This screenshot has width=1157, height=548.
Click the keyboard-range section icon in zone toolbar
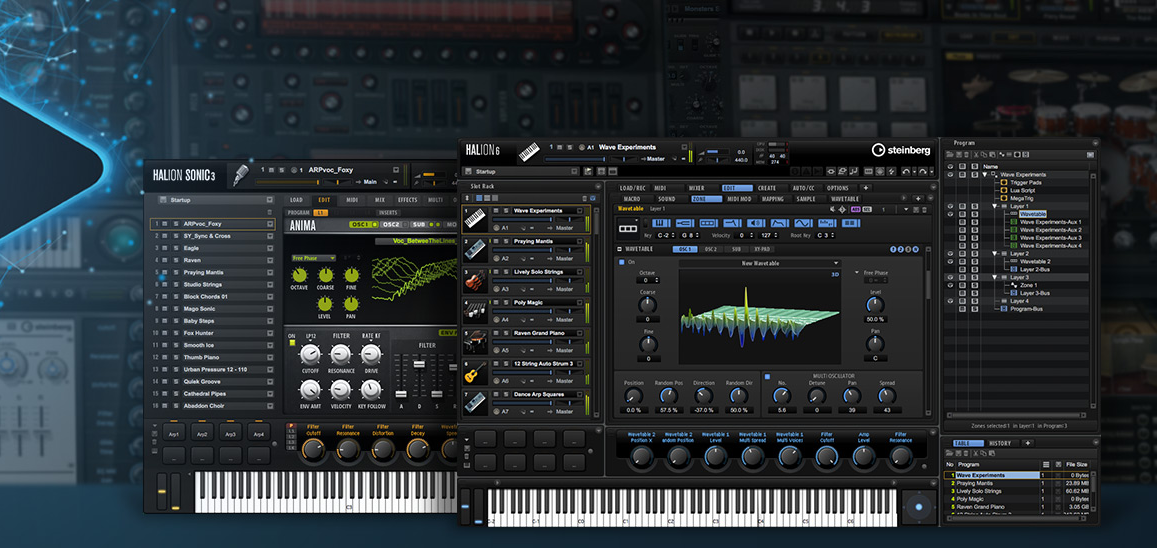pos(661,223)
